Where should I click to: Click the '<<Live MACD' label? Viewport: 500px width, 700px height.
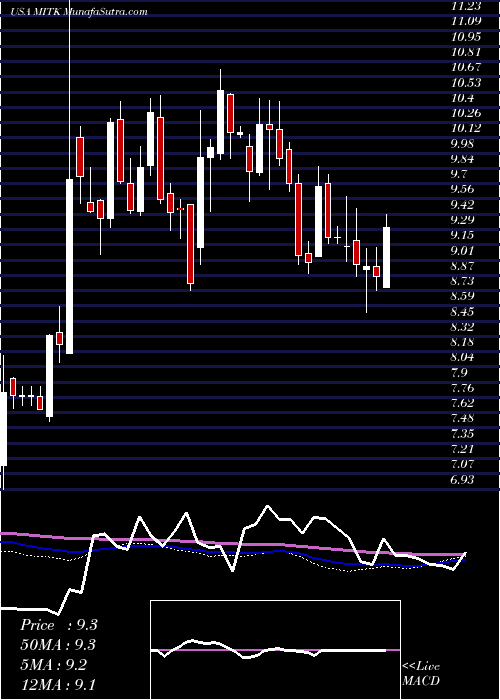pyautogui.click(x=421, y=674)
